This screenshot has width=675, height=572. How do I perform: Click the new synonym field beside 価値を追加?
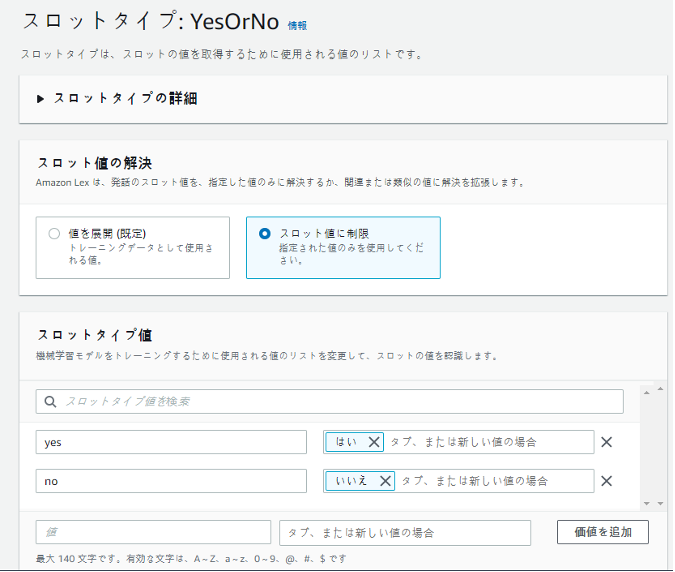coord(405,532)
